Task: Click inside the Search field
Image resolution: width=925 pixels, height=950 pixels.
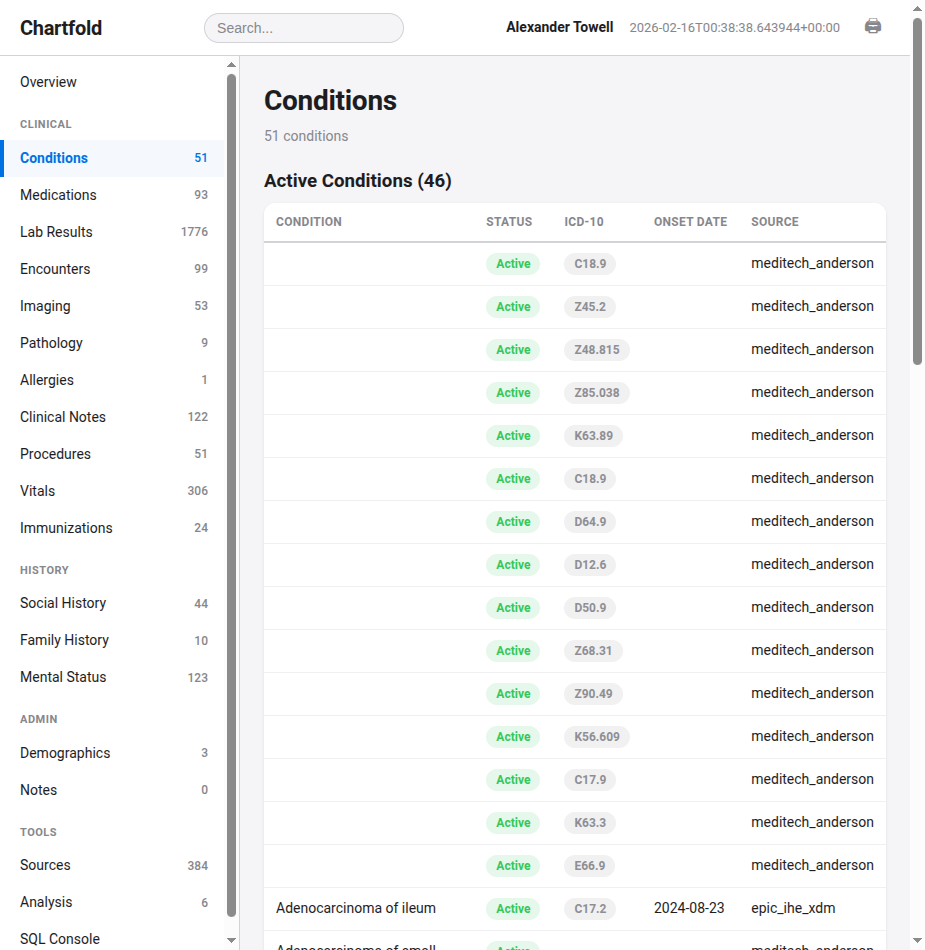Action: [303, 28]
